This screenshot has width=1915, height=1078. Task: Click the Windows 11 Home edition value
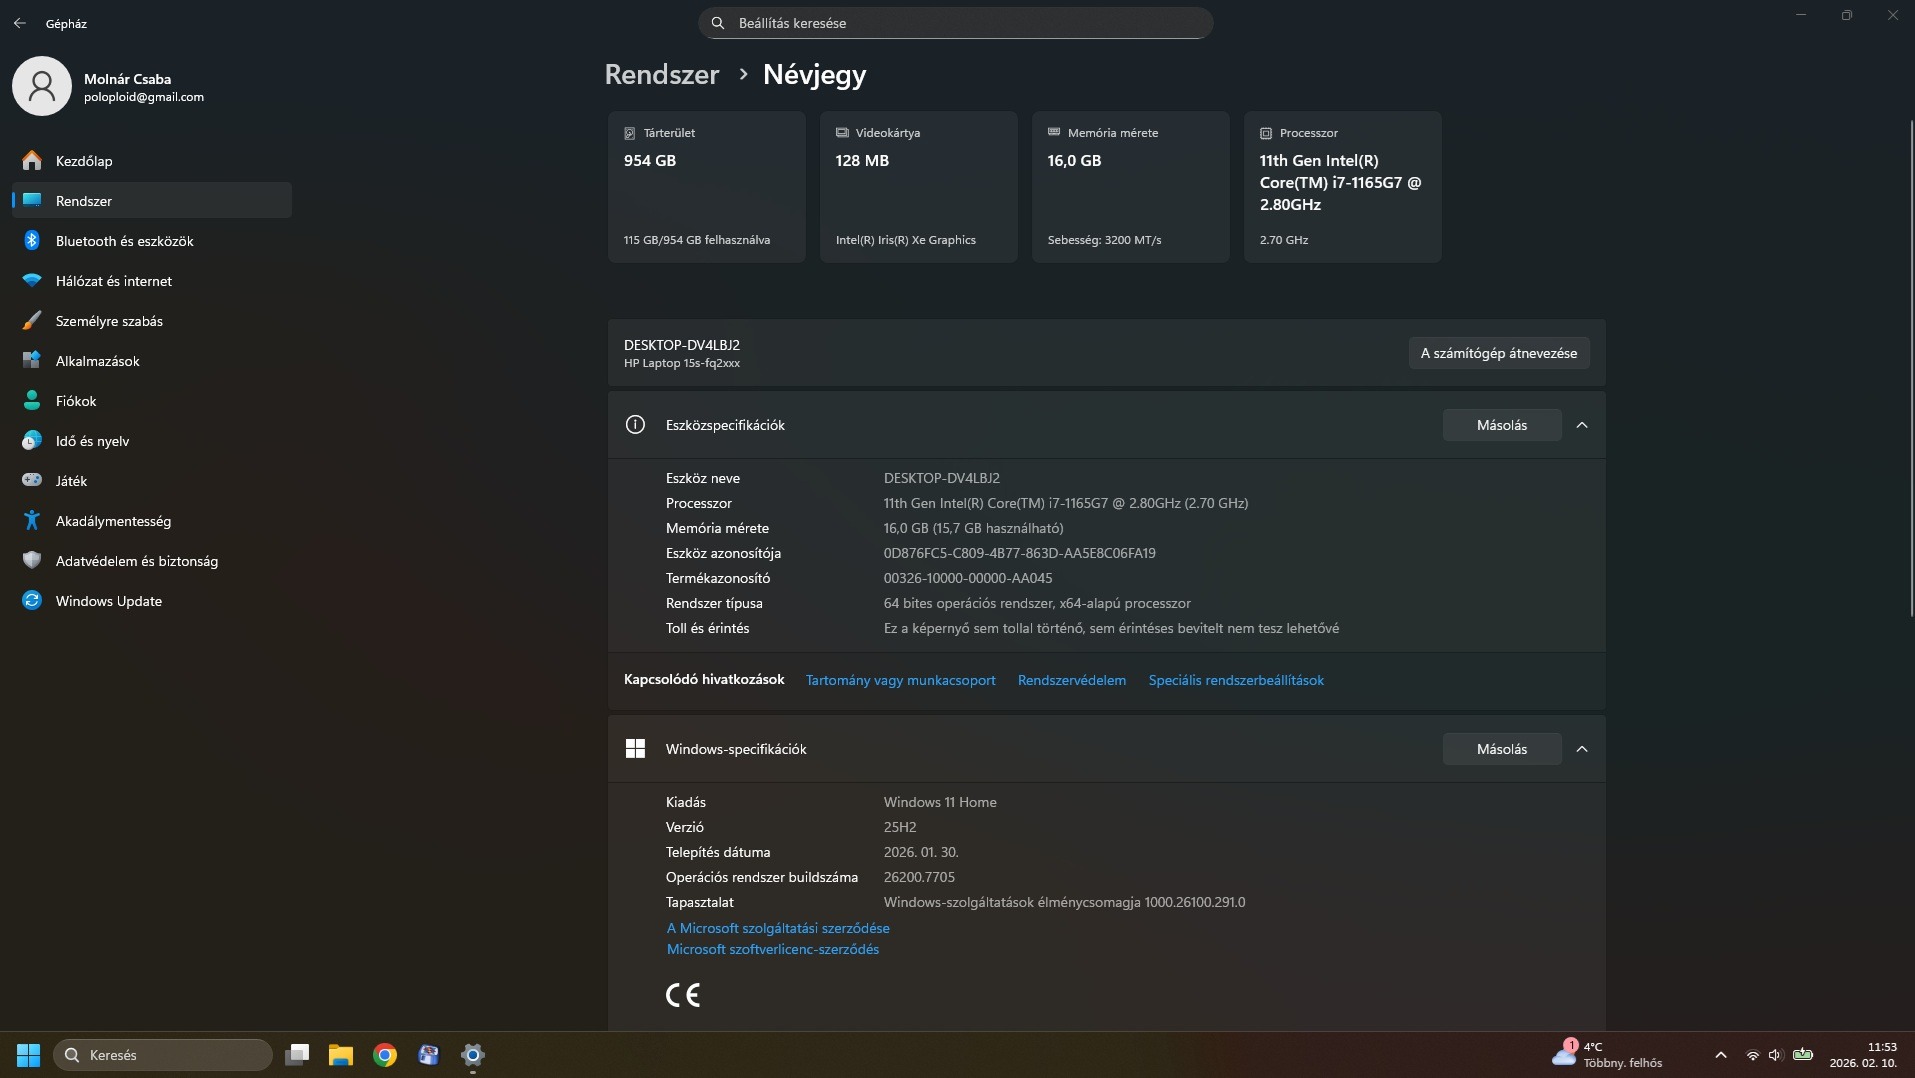click(940, 802)
